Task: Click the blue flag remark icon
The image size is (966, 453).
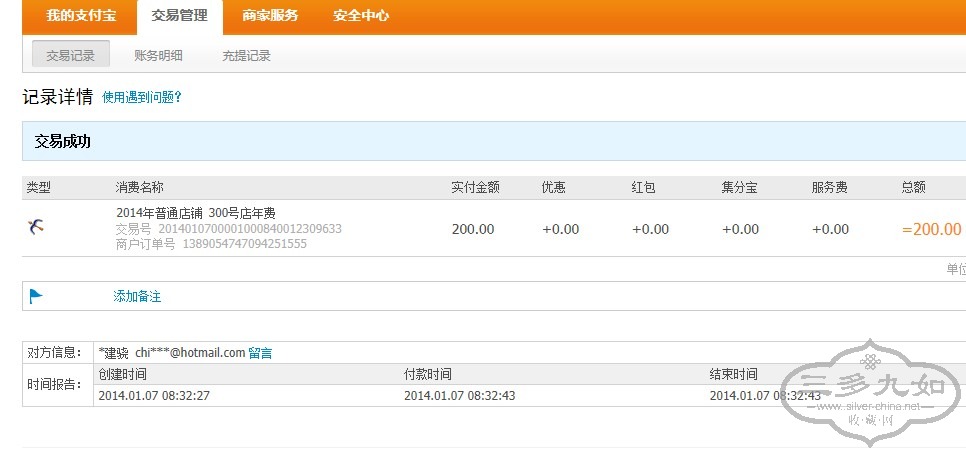Action: [36, 296]
